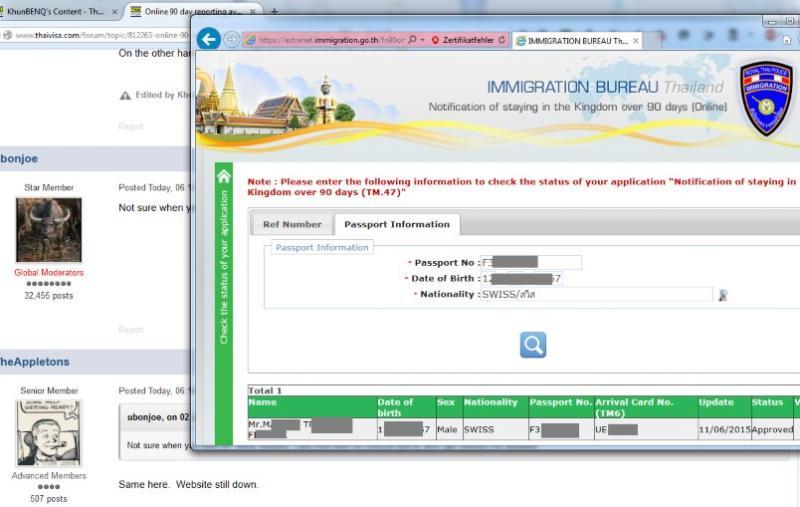Image resolution: width=800 pixels, height=507 pixels.
Task: Select 'Online 90 day reporting' Chrome tab
Action: 193,11
